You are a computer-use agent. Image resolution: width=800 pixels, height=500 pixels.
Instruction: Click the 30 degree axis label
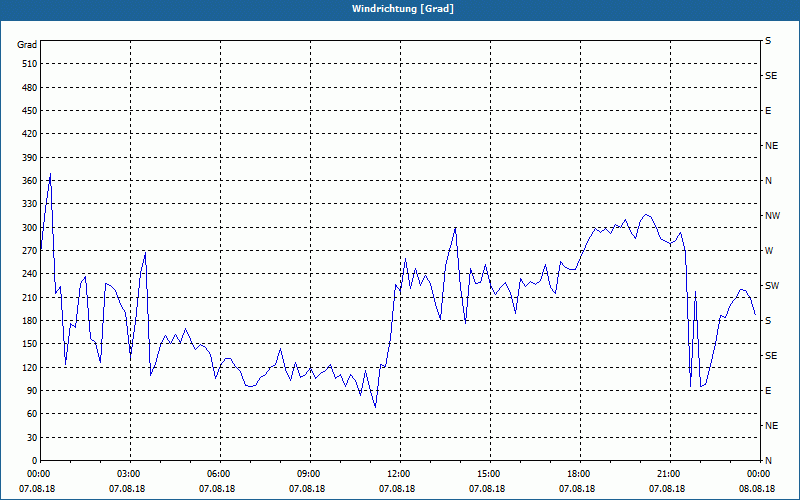click(x=32, y=438)
